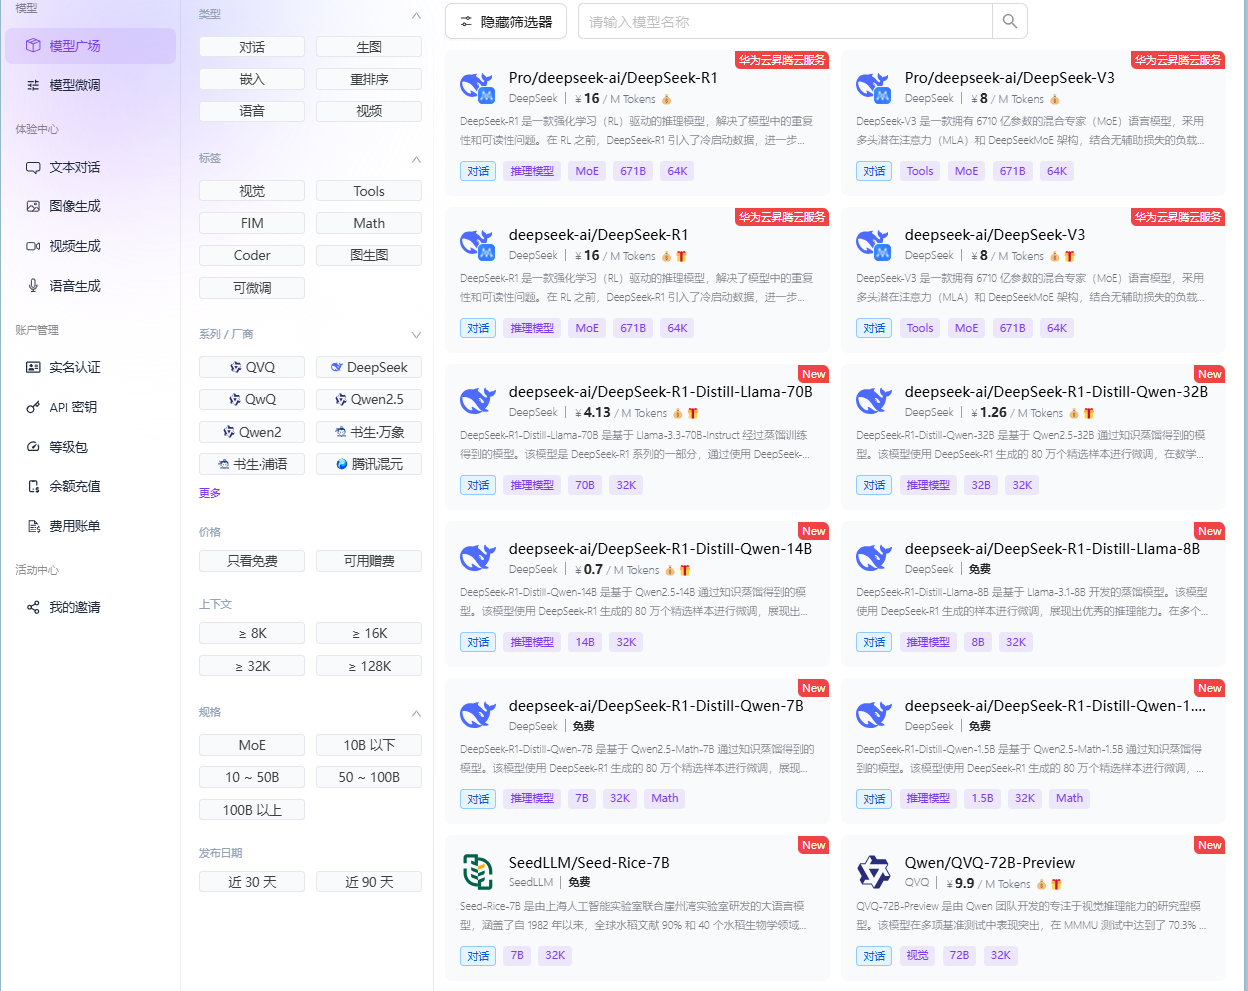Click the DeepSeek-R1-Distill-Qwen-1.5B whale logo
Image resolution: width=1248 pixels, height=991 pixels.
[874, 715]
